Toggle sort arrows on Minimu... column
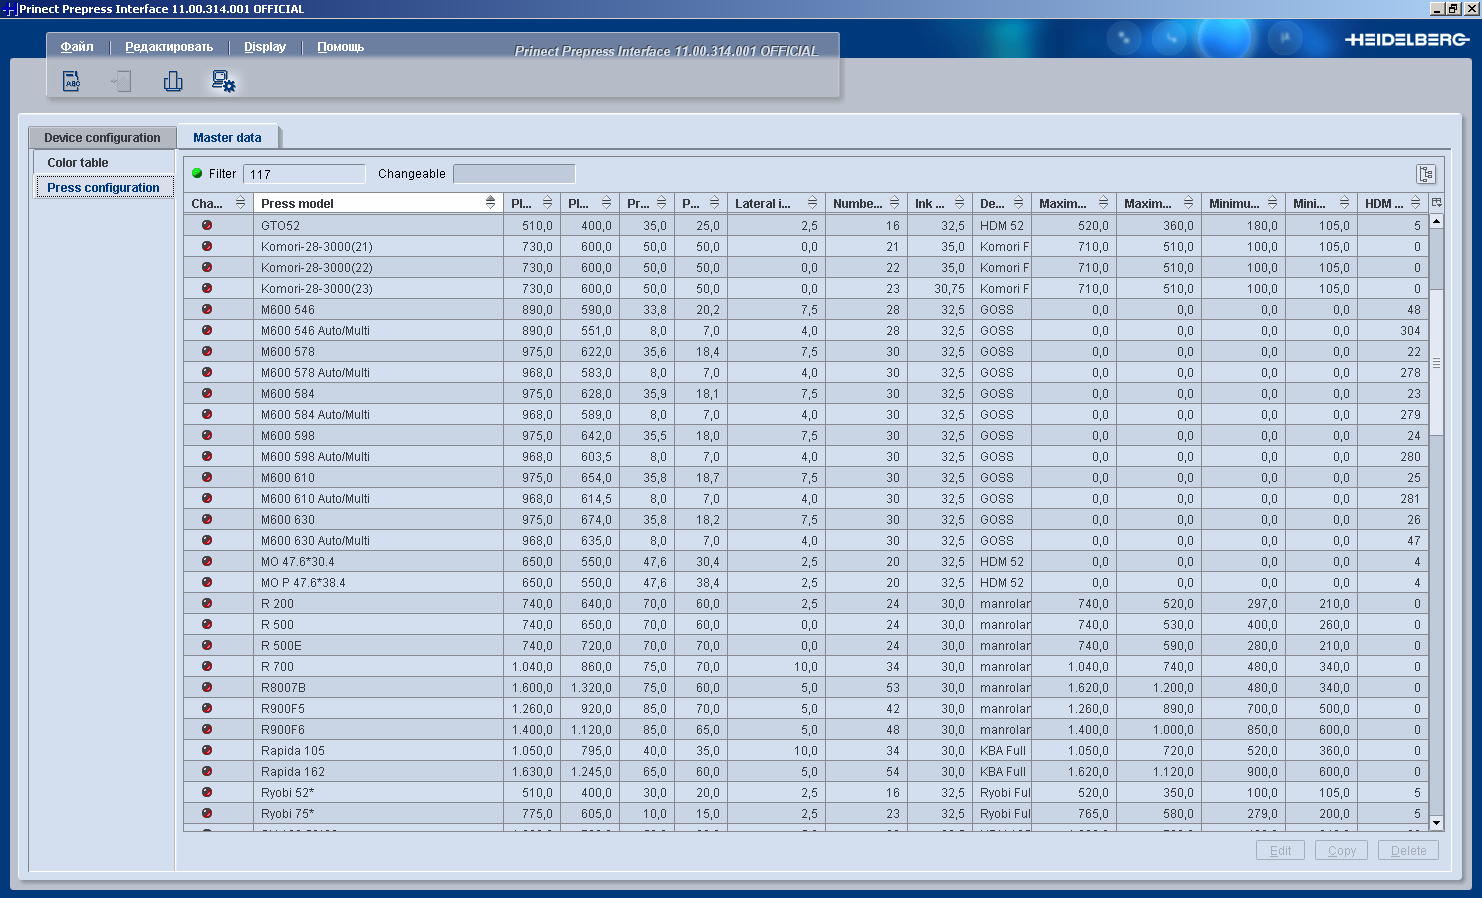The width and height of the screenshot is (1482, 898). point(1272,203)
